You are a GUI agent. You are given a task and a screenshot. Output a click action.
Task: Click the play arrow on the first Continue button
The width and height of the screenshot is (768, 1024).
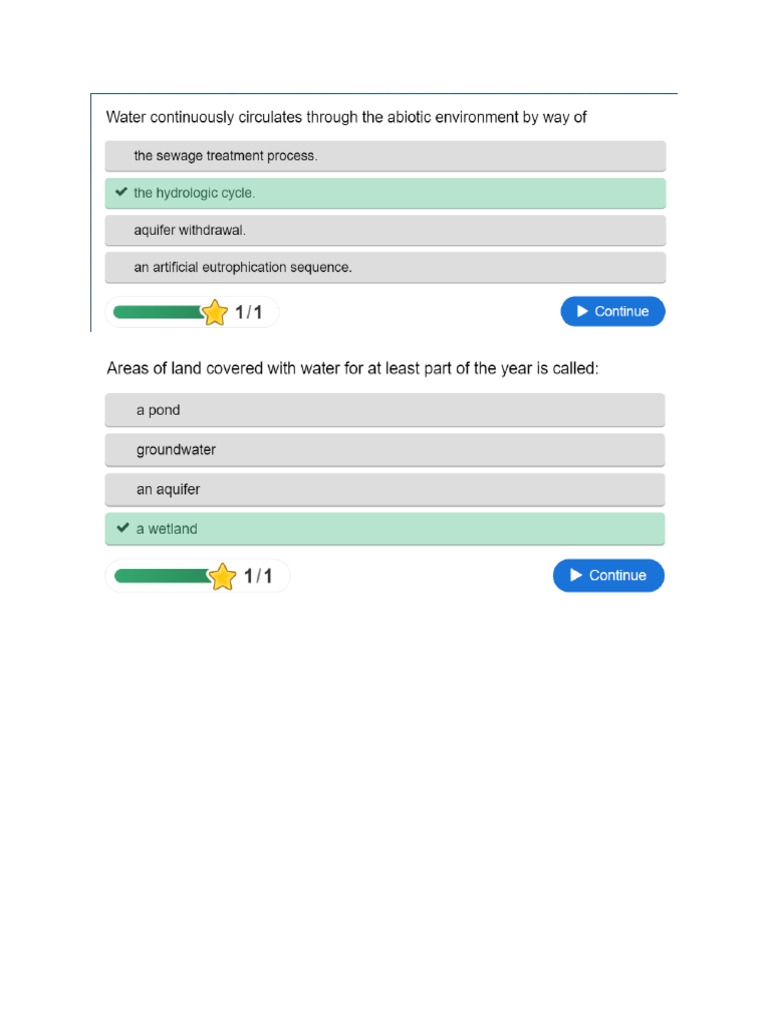point(581,311)
